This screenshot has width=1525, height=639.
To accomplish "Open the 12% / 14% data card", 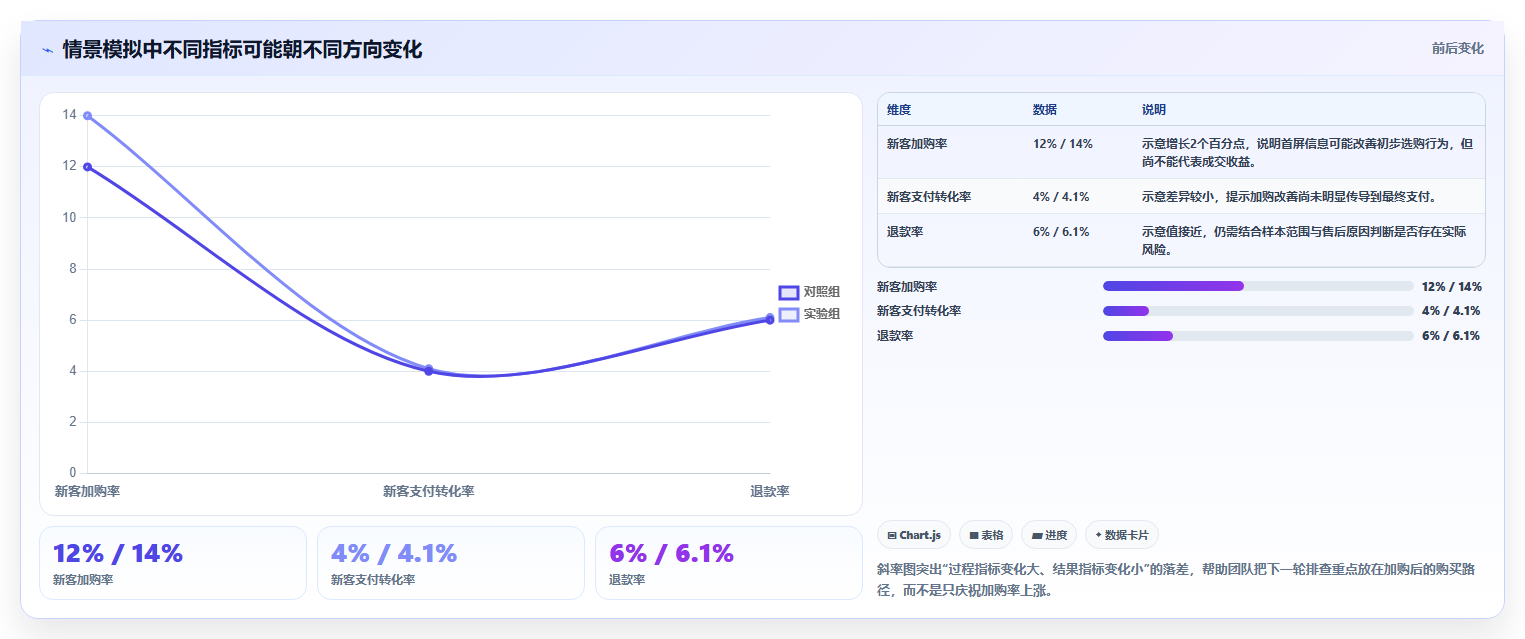I will pos(173,563).
